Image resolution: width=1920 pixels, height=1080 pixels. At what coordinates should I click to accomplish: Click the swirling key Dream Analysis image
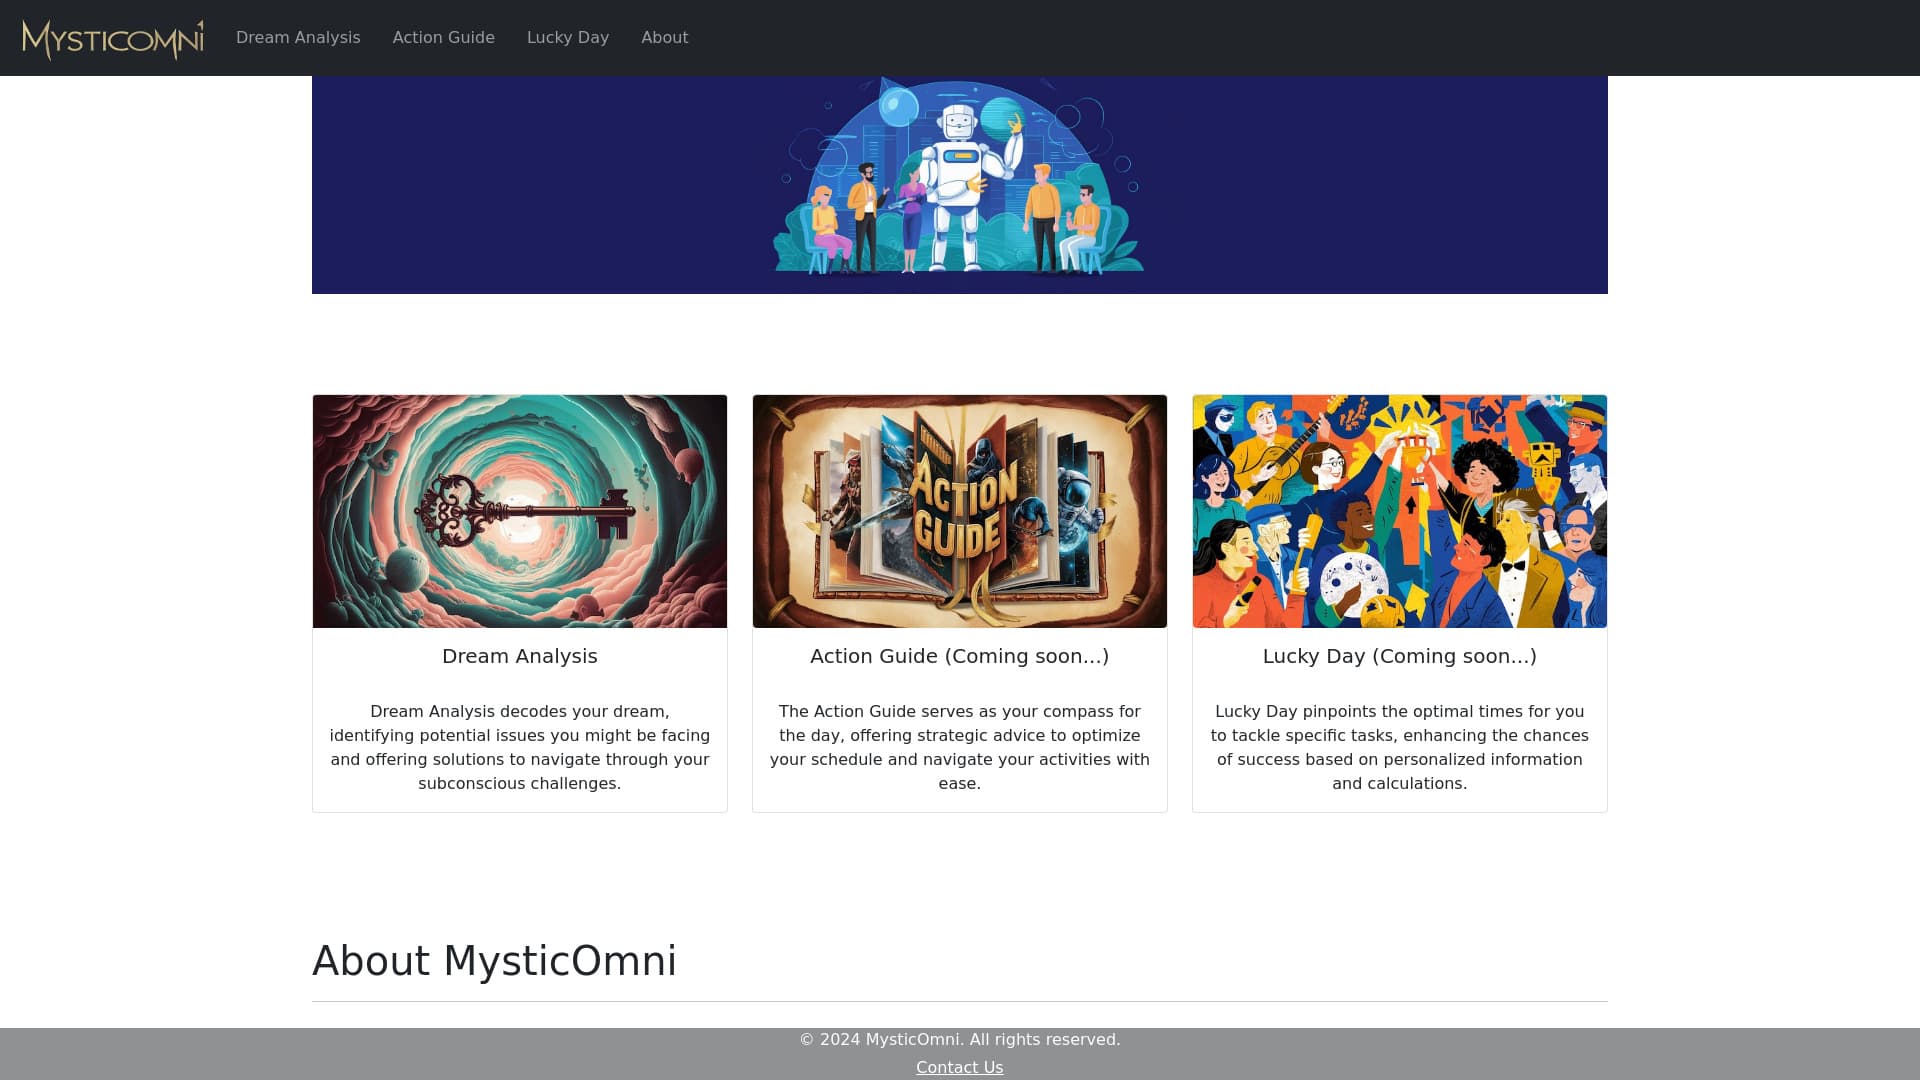pos(519,511)
